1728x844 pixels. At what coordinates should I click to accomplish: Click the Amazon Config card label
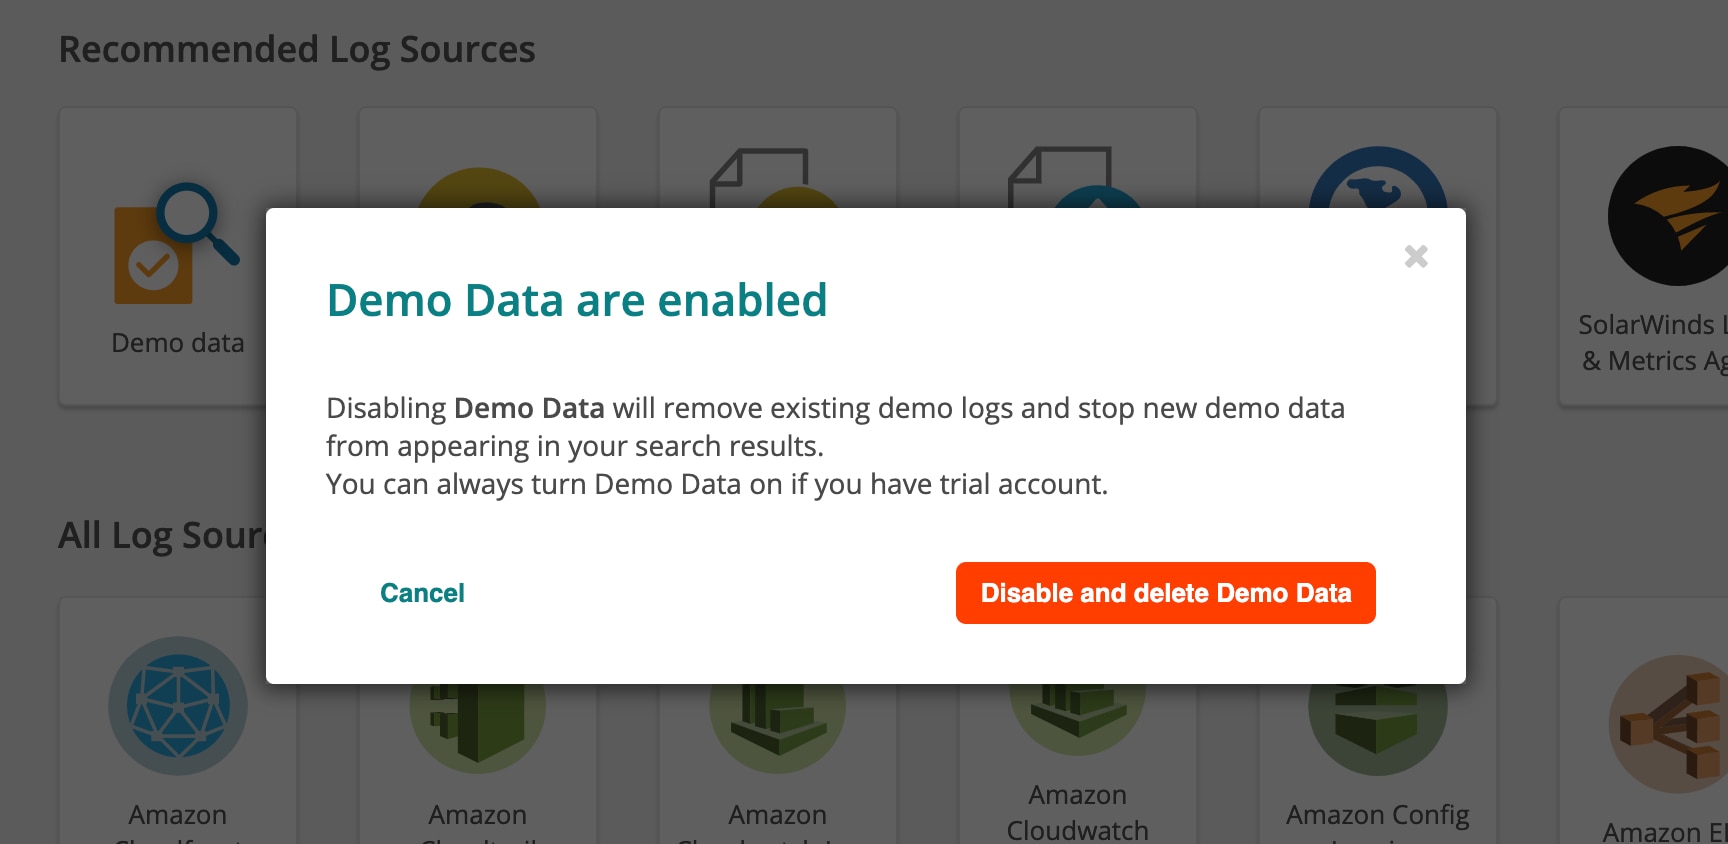point(1378,815)
